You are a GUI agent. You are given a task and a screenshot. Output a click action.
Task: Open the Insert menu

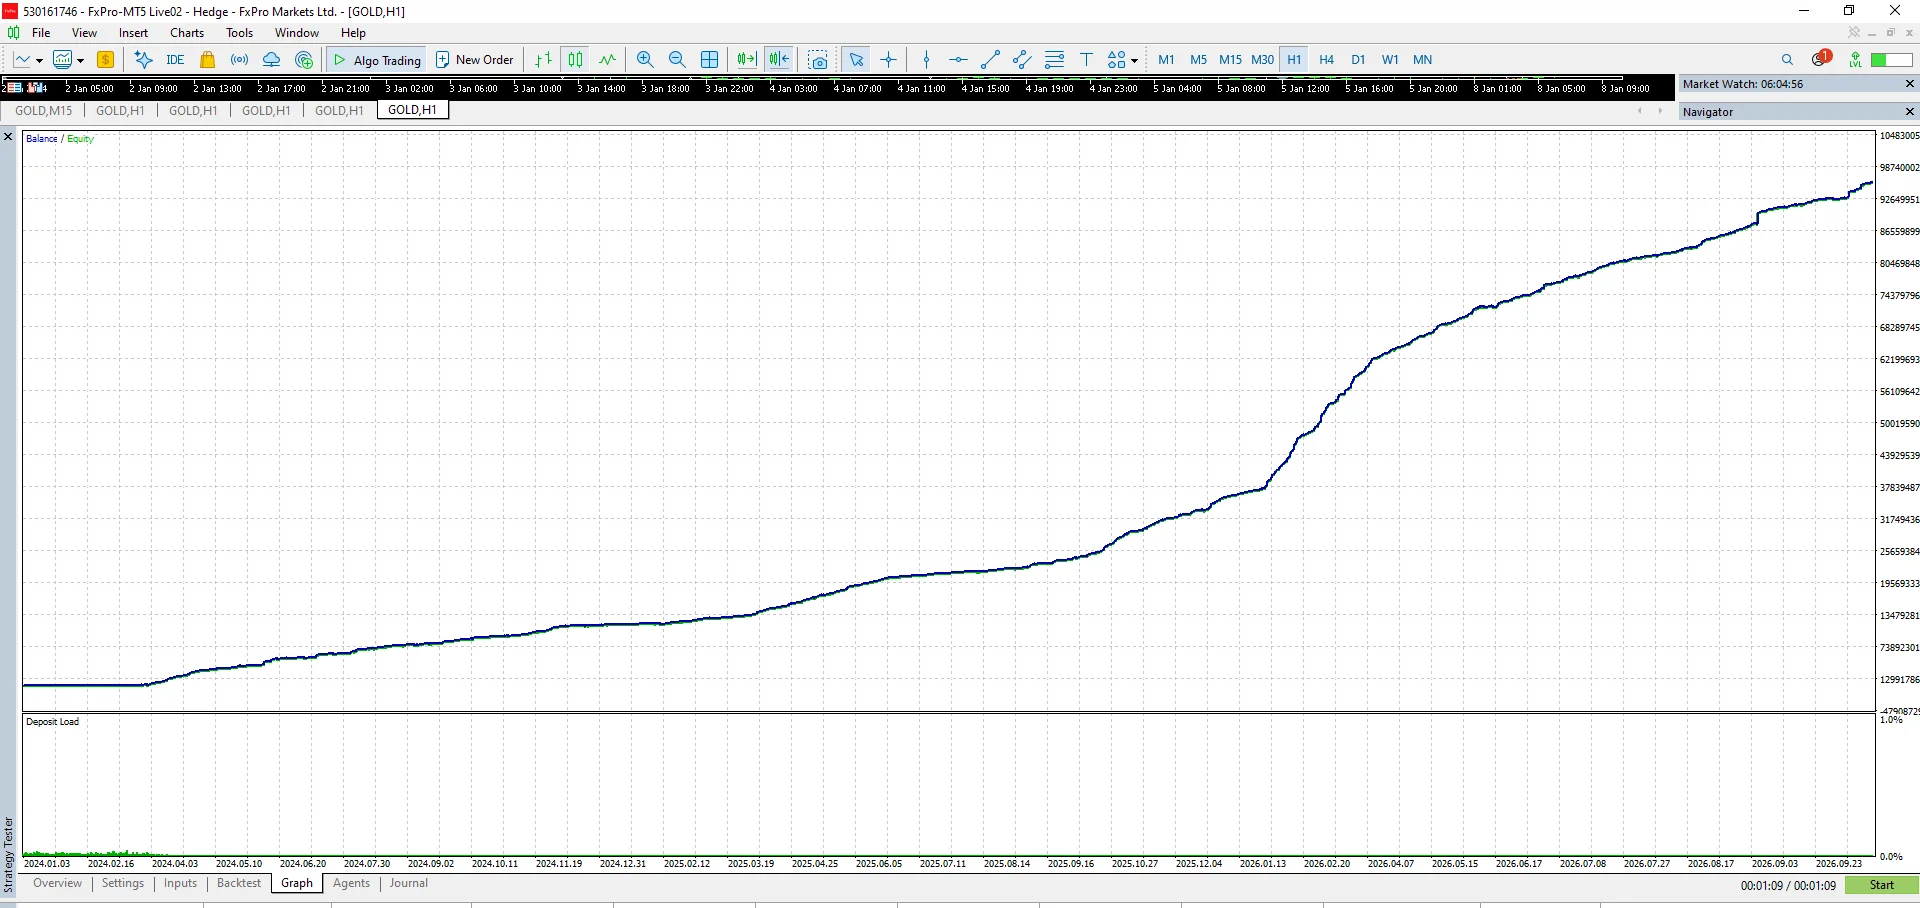(x=133, y=33)
